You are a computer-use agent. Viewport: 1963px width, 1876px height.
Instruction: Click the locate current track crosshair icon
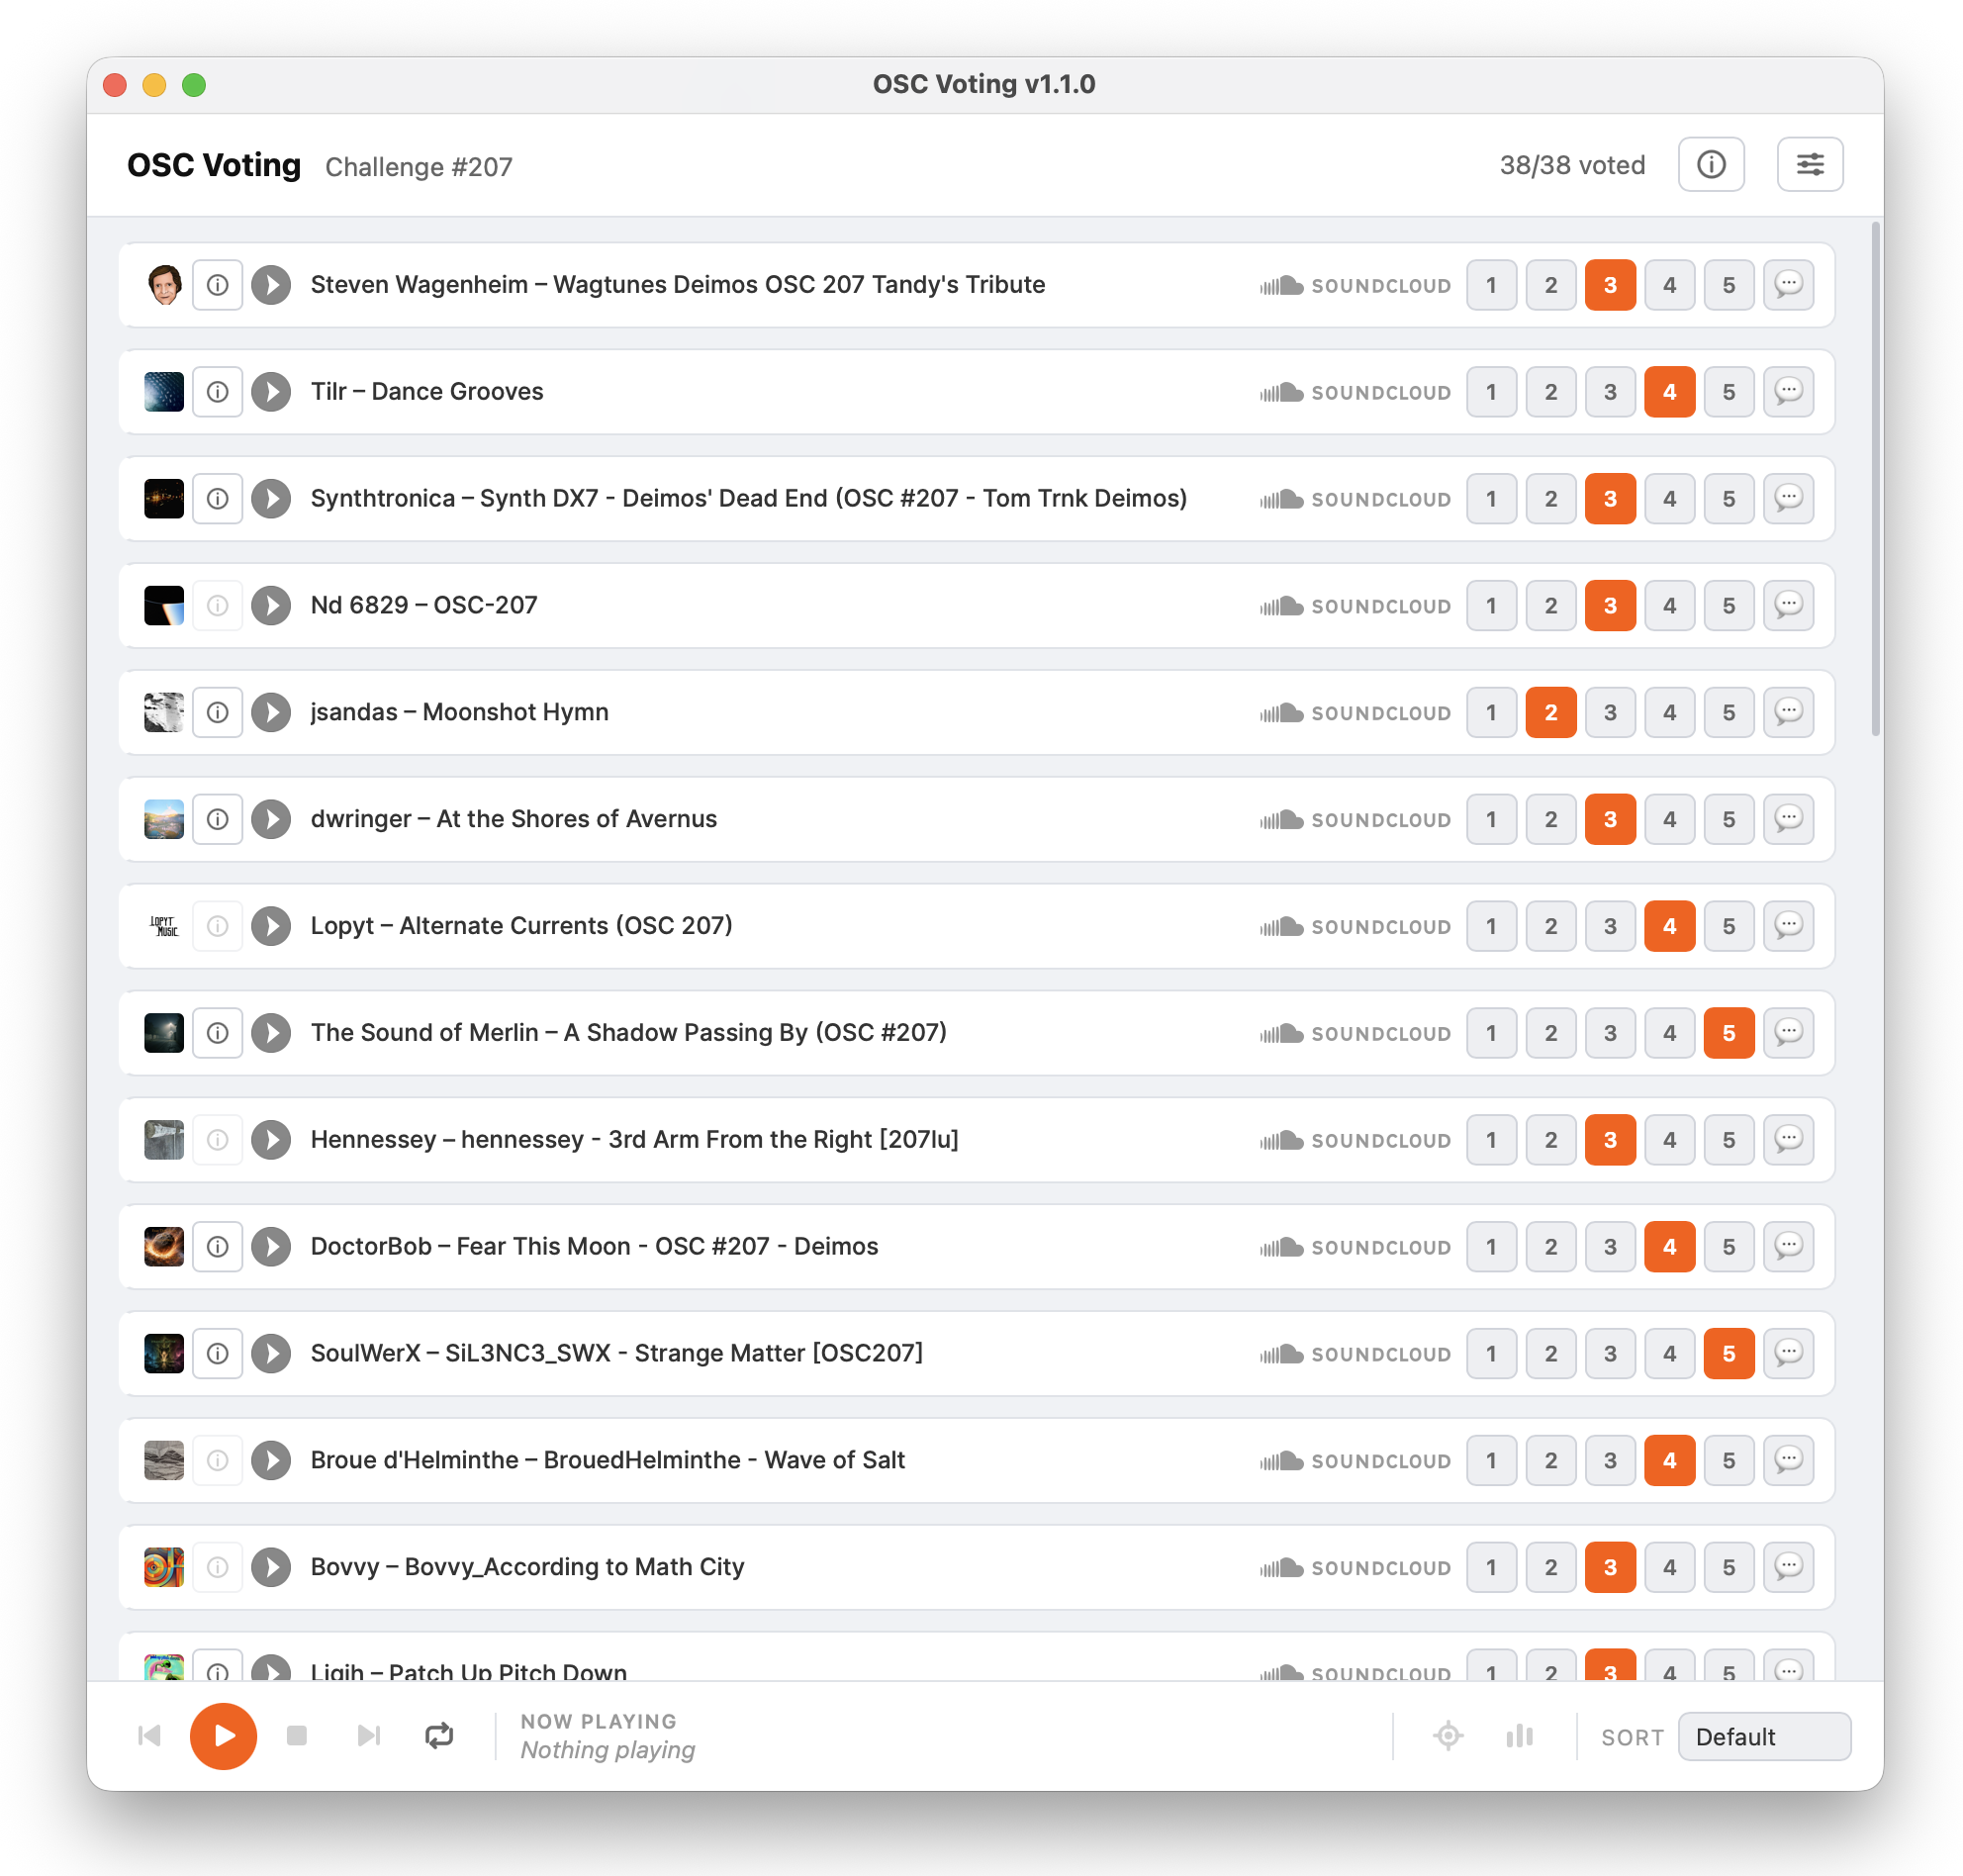pos(1447,1736)
